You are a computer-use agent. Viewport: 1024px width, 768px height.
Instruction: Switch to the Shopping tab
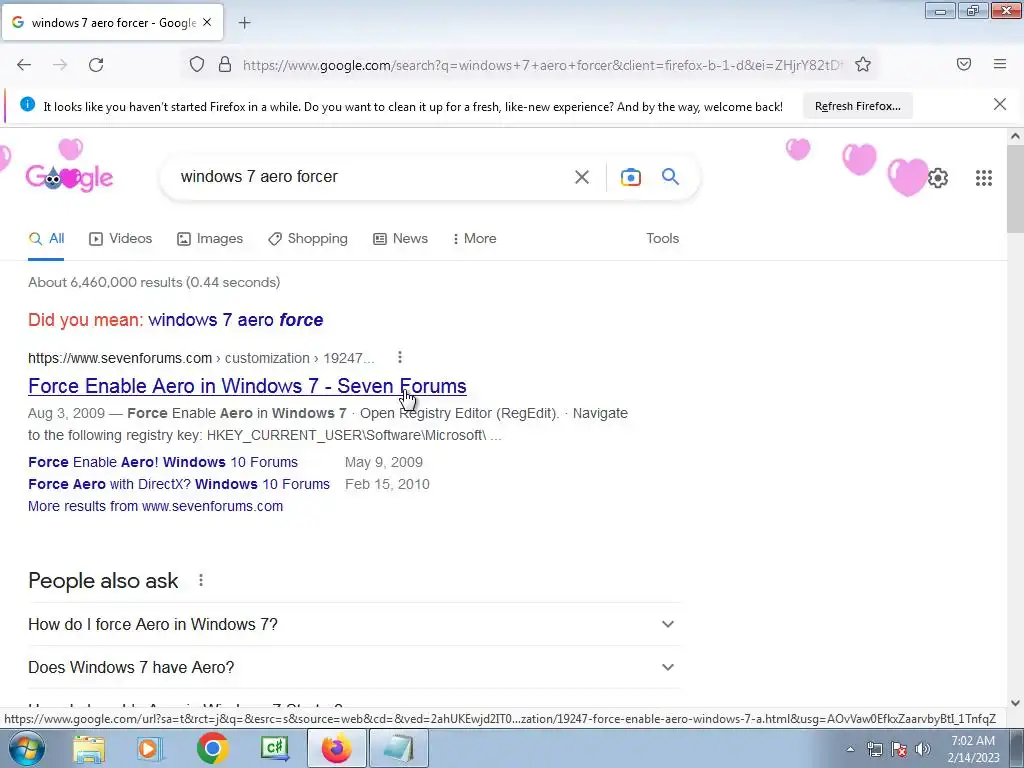pos(308,239)
